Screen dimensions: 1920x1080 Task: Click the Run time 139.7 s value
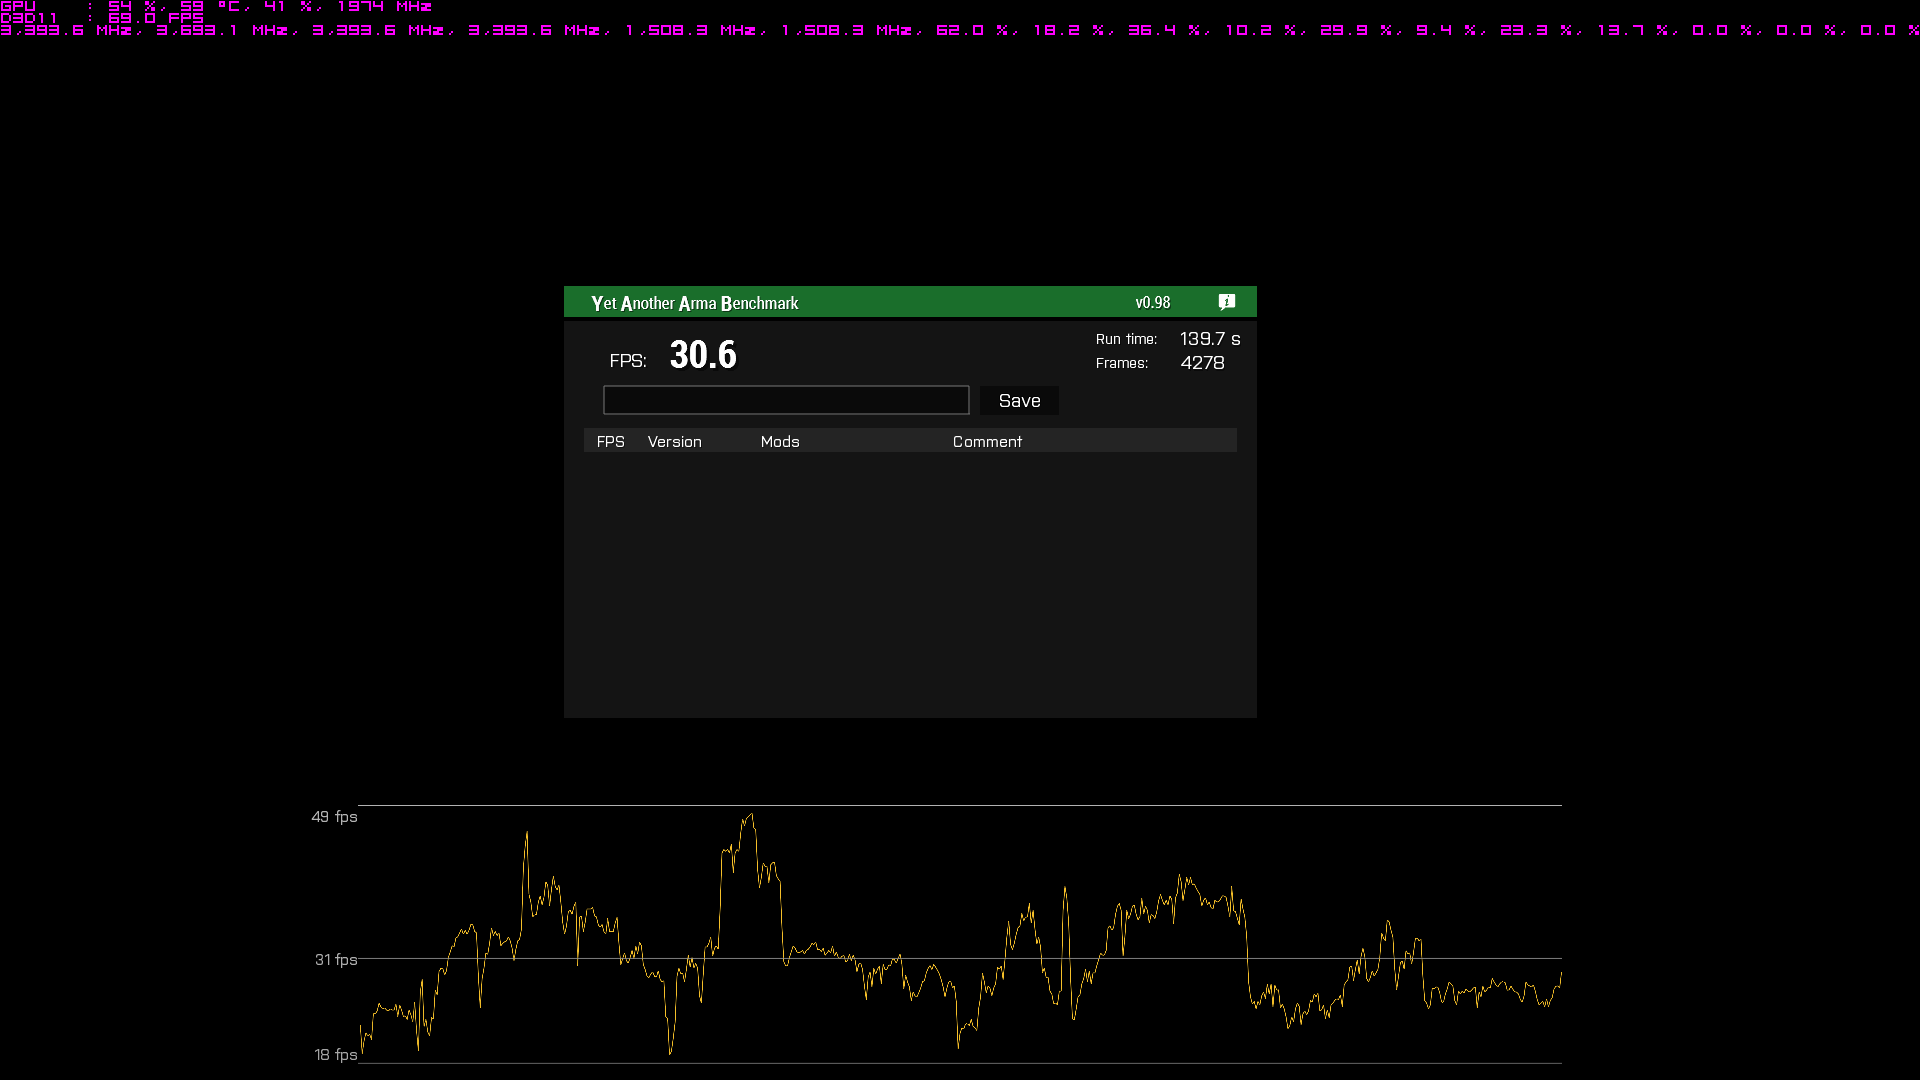pyautogui.click(x=1210, y=339)
